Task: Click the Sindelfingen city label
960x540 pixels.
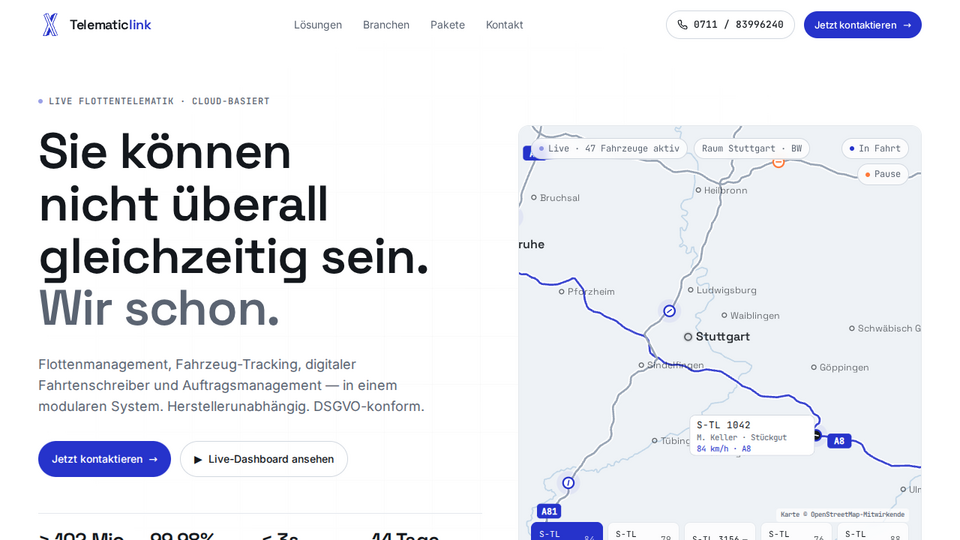Action: click(x=675, y=365)
